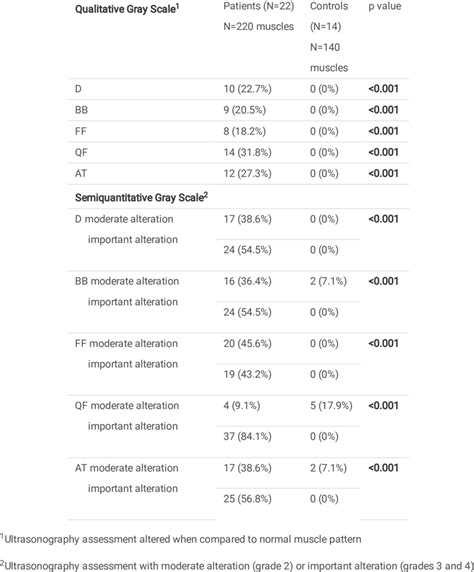The width and height of the screenshot is (474, 572).
Task: Select the FF row label
Action: point(80,131)
